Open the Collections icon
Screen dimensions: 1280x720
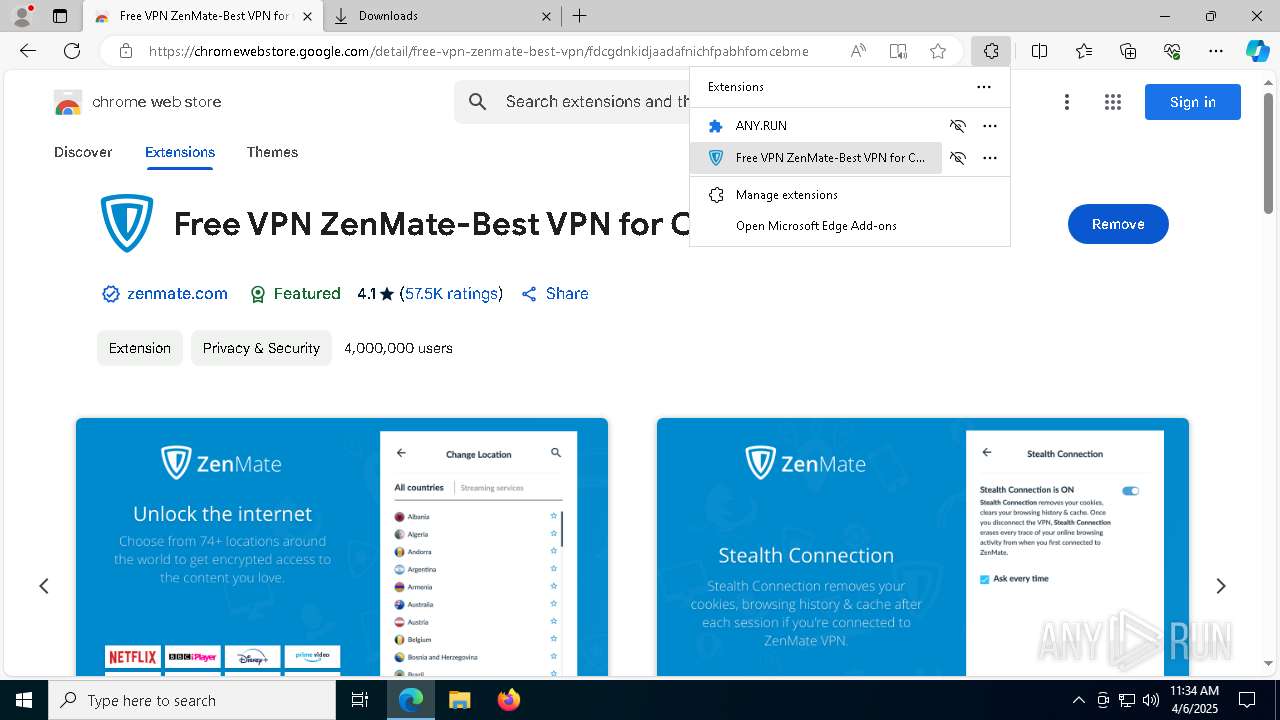tap(1128, 51)
